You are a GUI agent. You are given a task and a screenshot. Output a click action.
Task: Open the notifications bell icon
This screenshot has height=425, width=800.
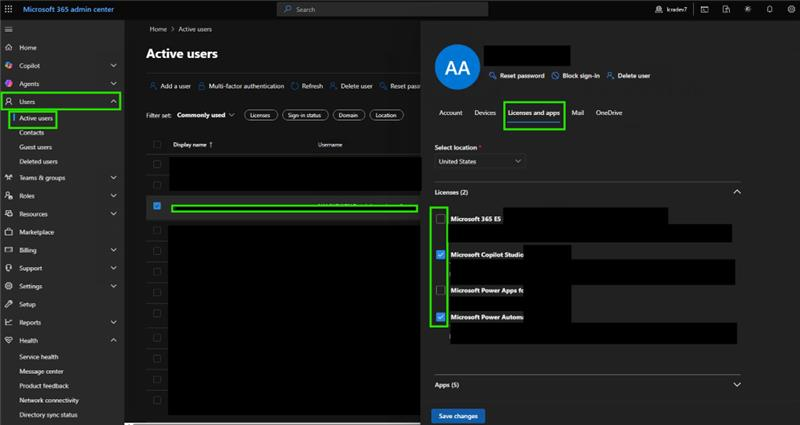pyautogui.click(x=769, y=9)
